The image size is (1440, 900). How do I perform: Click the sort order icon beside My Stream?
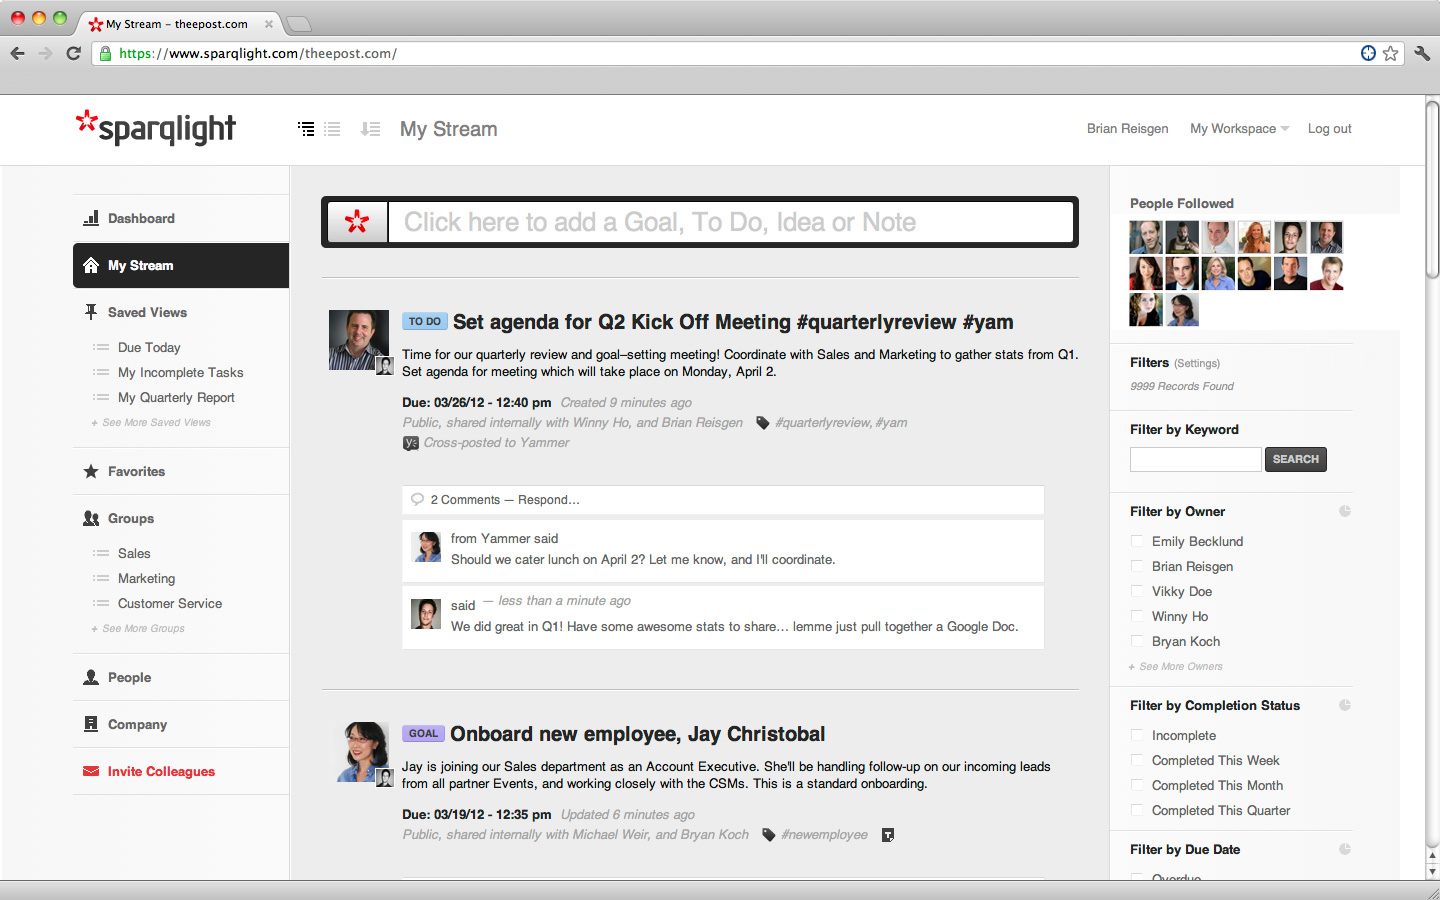click(x=370, y=129)
